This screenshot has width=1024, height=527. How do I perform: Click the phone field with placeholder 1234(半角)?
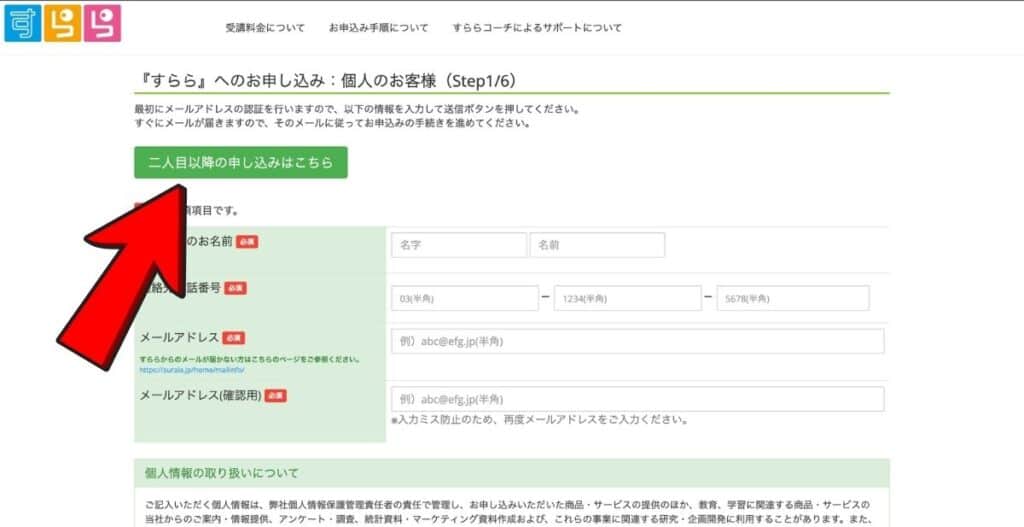pos(628,298)
